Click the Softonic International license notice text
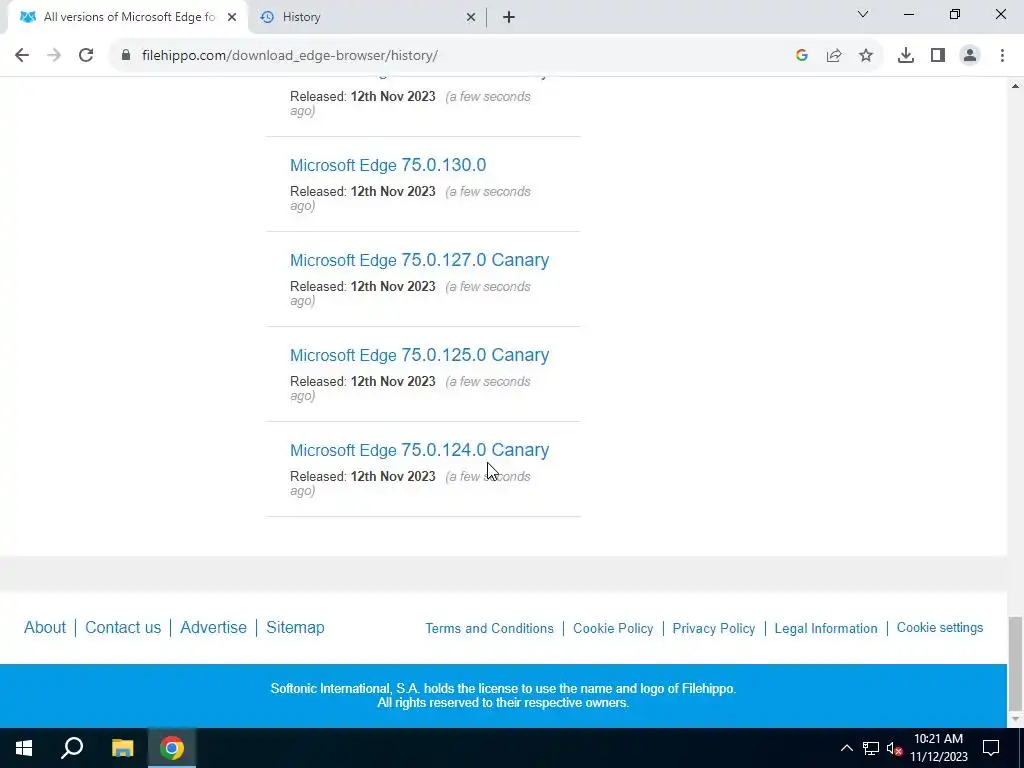The height and width of the screenshot is (768, 1024). point(503,696)
